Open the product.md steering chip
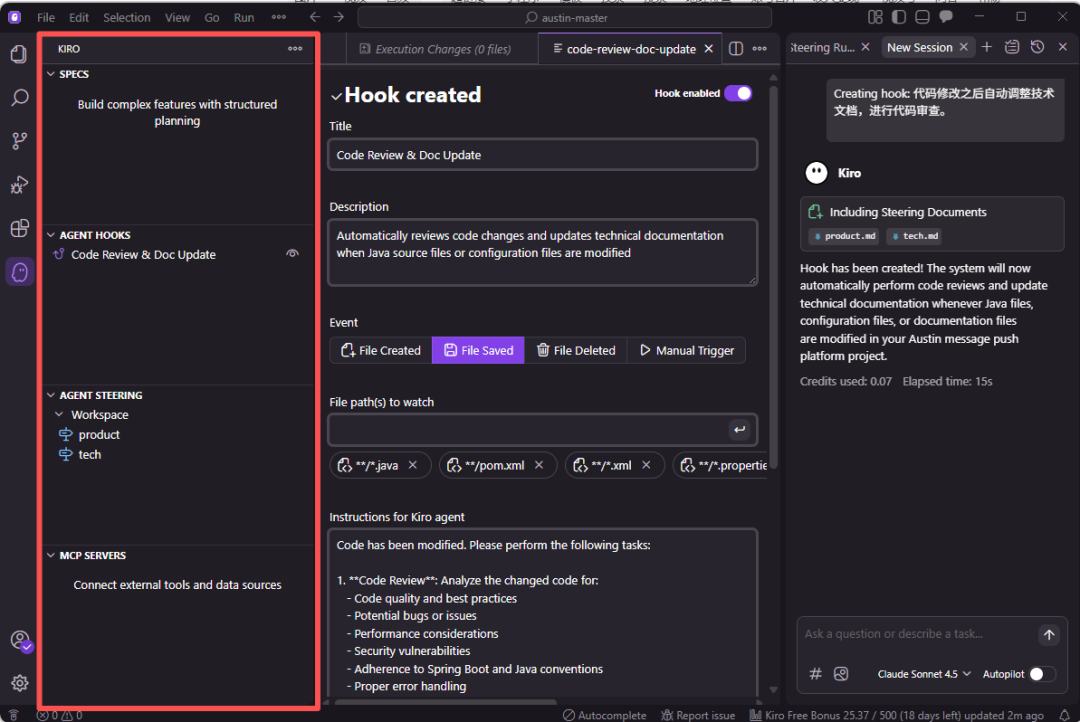This screenshot has width=1080, height=722. click(844, 236)
